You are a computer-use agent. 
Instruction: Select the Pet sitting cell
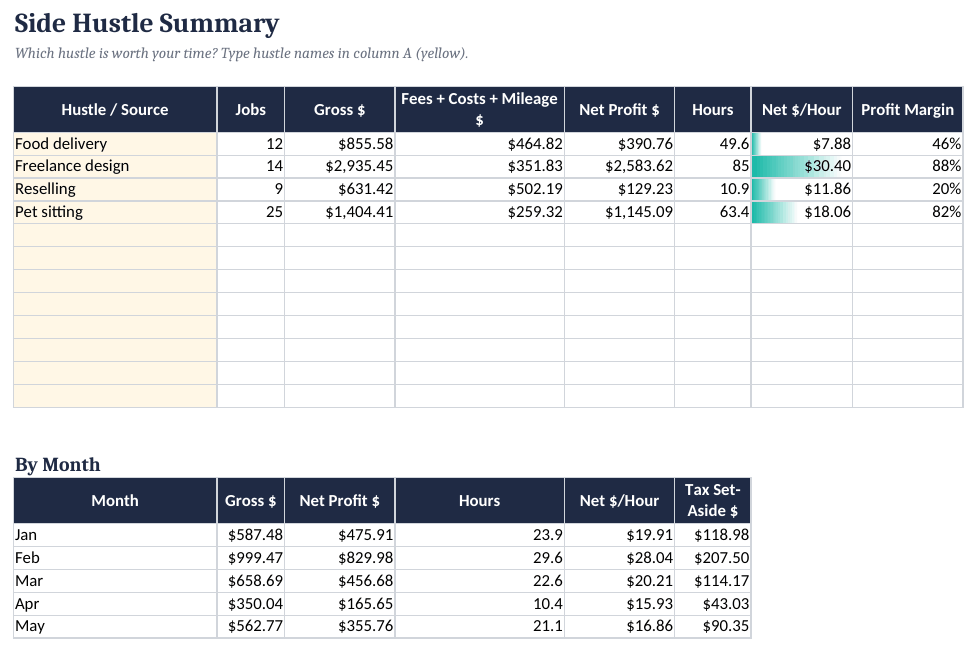pyautogui.click(x=115, y=212)
